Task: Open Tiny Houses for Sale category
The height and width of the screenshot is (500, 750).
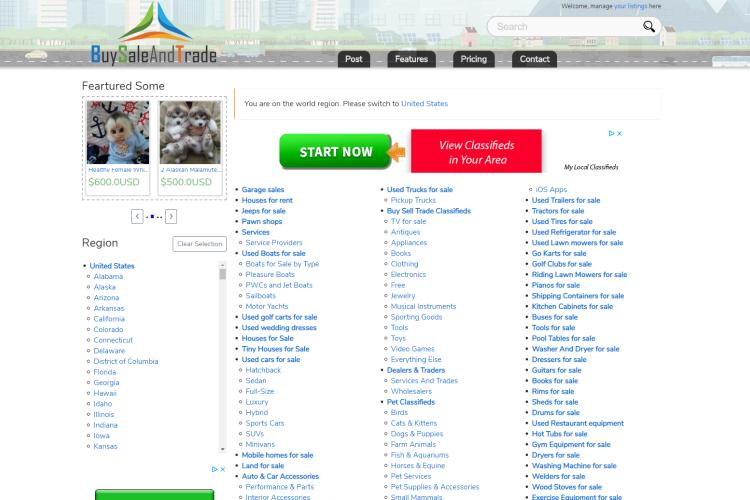Action: click(x=276, y=349)
